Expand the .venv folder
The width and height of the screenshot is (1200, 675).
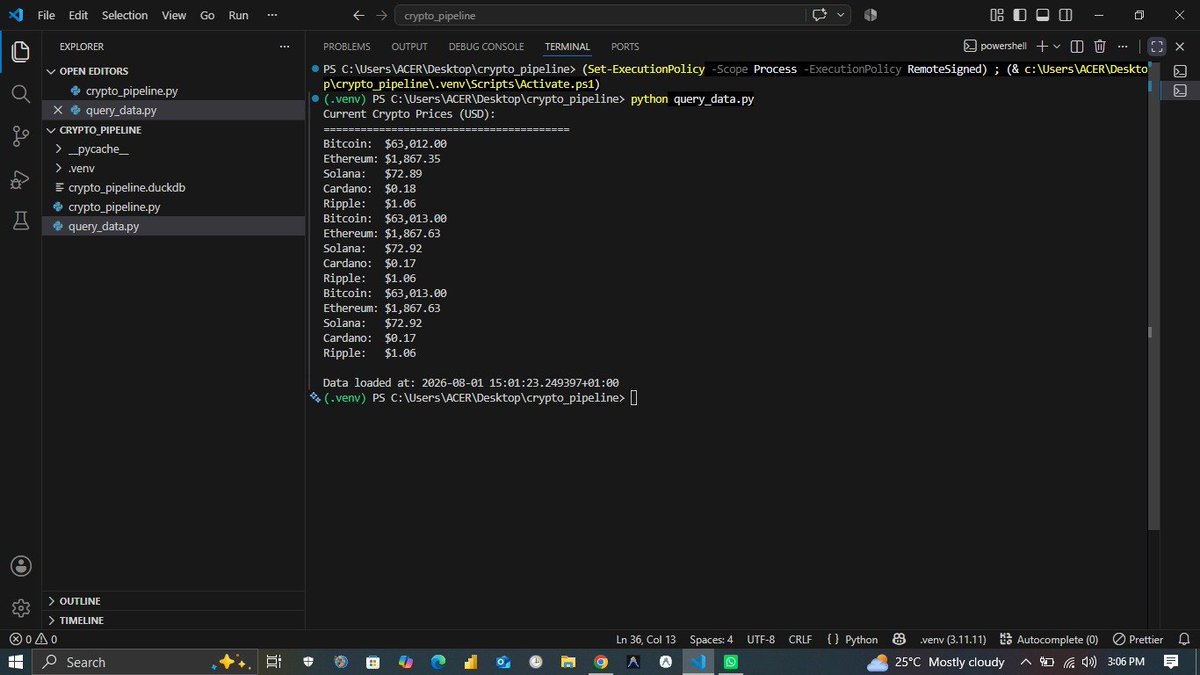173,168
